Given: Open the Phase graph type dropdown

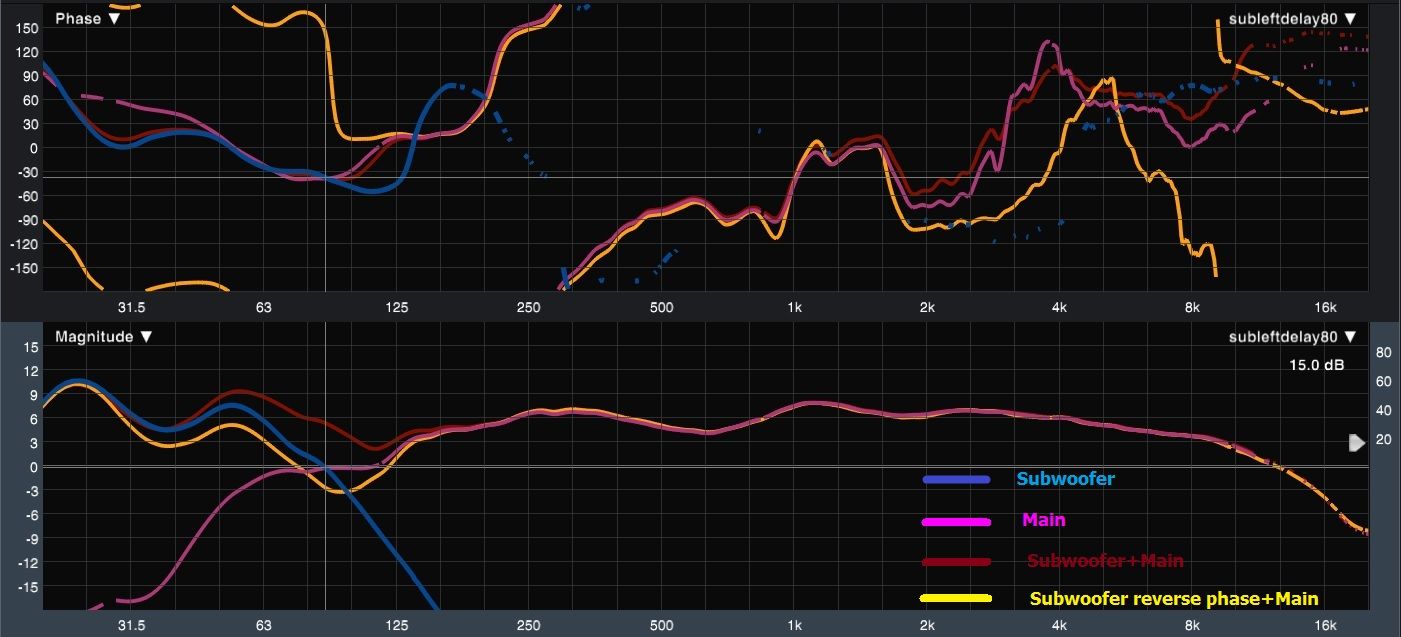Looking at the screenshot, I should click(87, 19).
